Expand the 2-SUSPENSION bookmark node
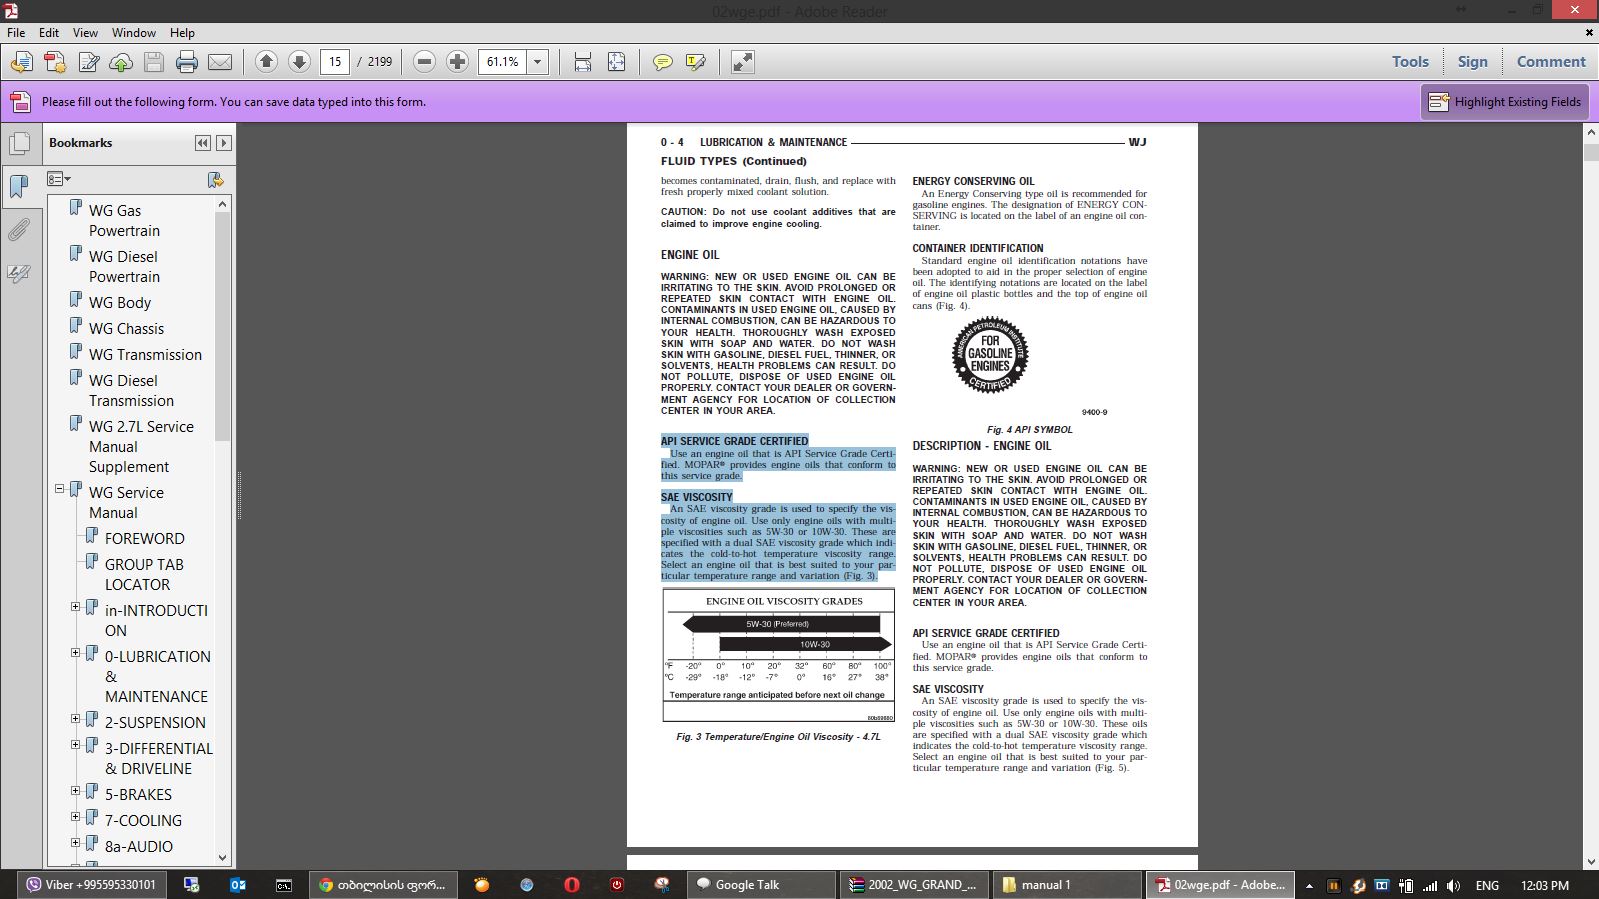The height and width of the screenshot is (899, 1599). pos(76,719)
